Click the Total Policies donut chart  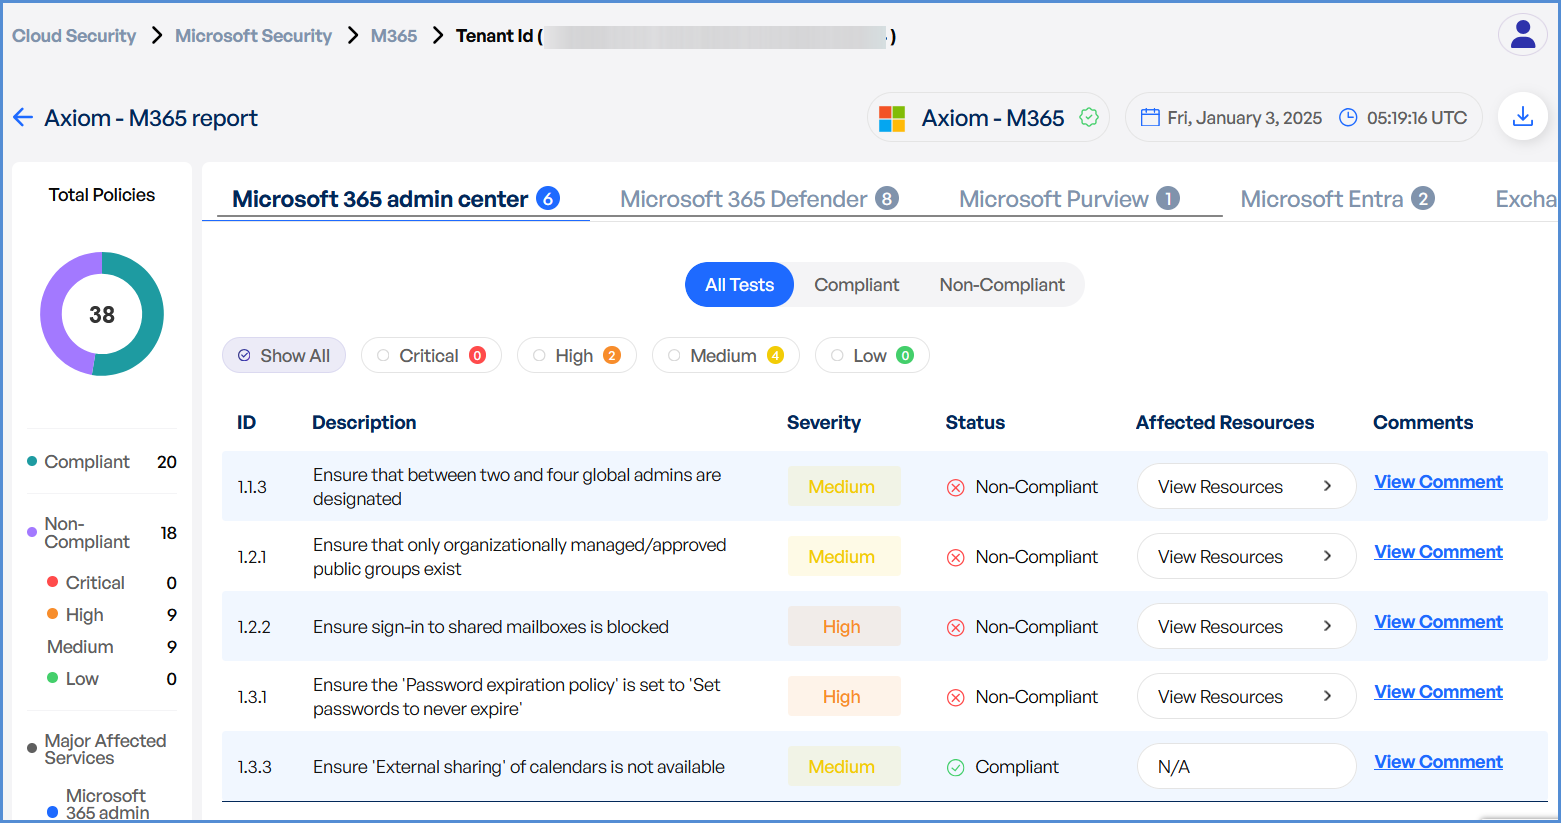[x=102, y=314]
